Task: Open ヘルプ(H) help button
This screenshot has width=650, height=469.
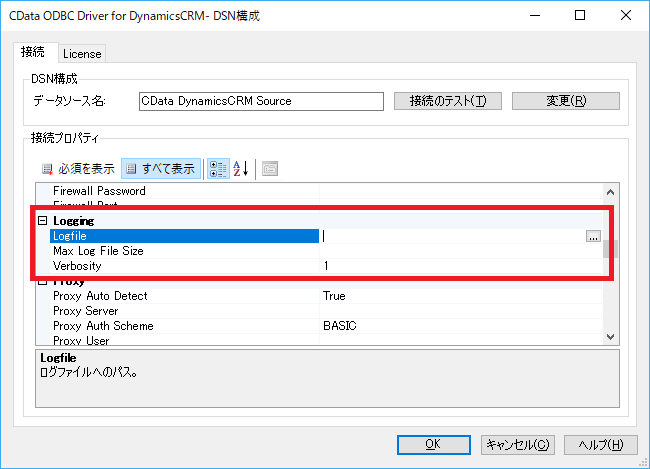Action: tap(601, 445)
